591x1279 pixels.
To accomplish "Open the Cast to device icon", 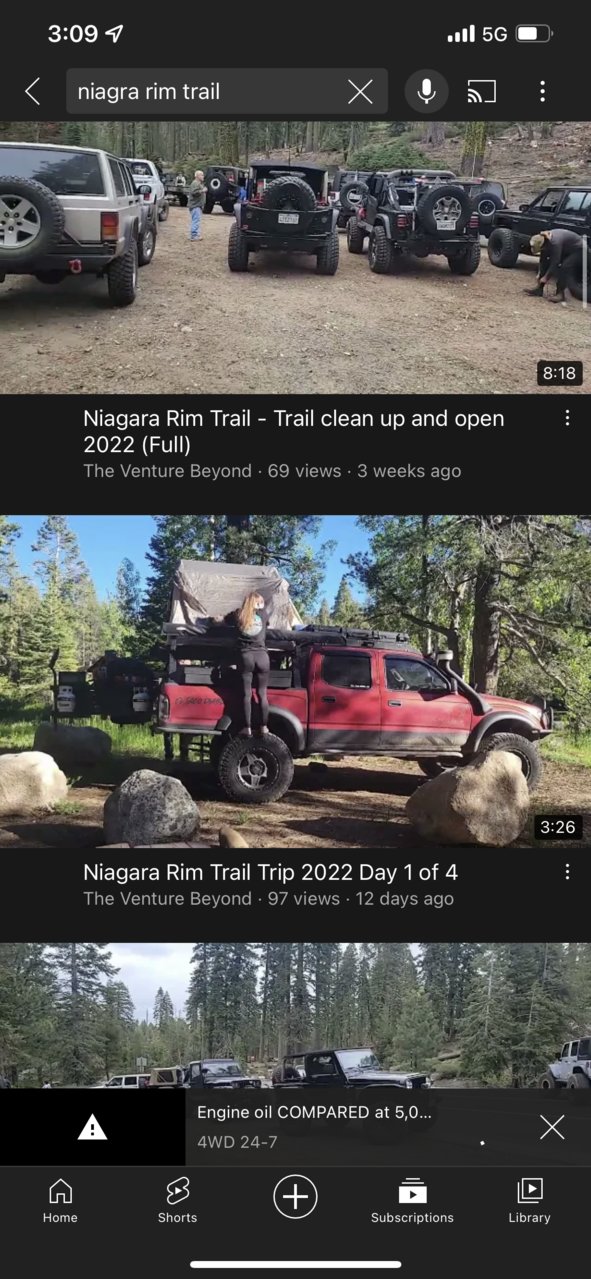I will pyautogui.click(x=482, y=92).
